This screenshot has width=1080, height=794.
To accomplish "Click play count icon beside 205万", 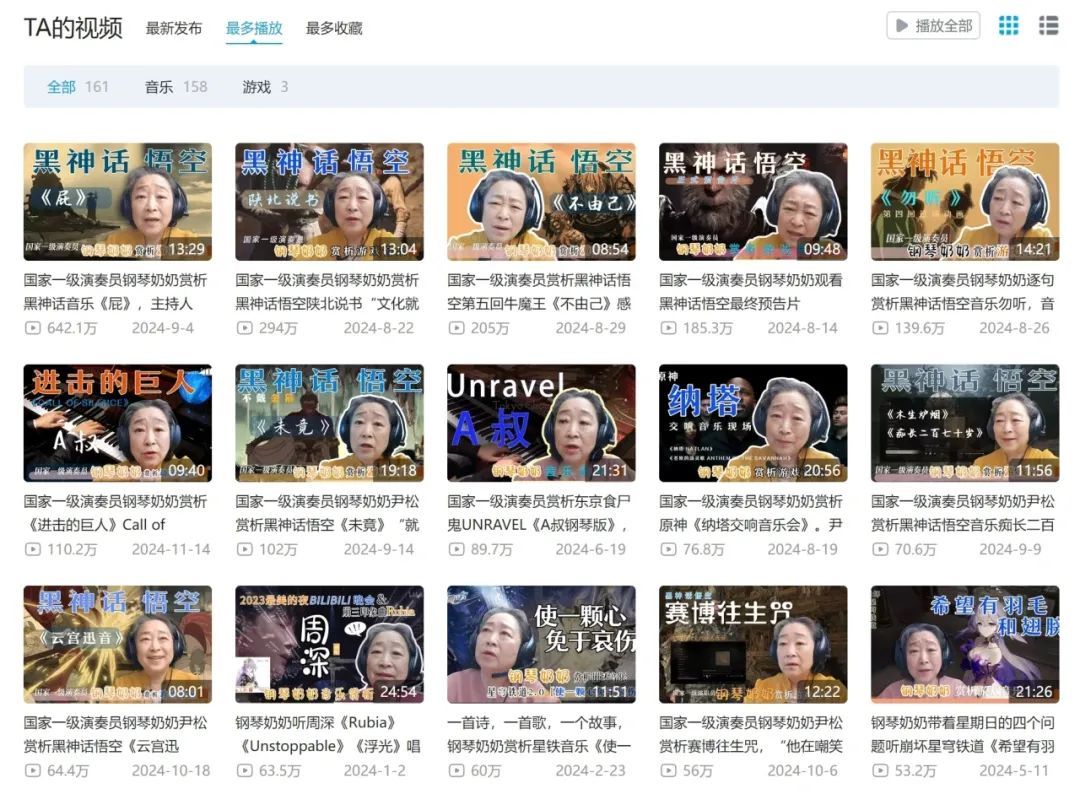I will click(x=456, y=328).
